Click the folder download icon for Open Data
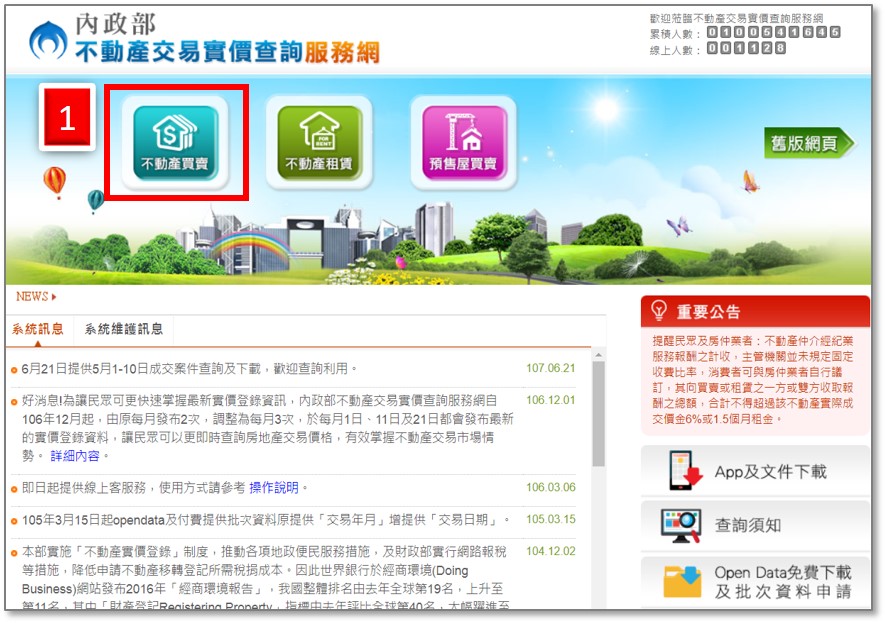886x624 pixels. pos(683,582)
